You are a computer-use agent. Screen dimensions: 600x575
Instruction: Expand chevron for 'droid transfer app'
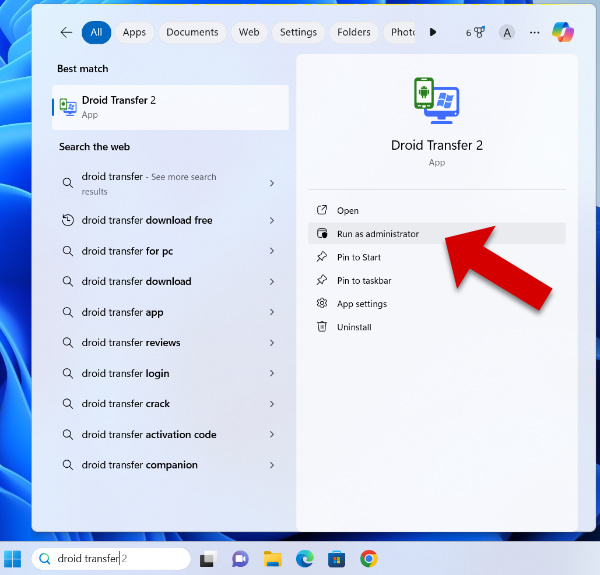(272, 312)
